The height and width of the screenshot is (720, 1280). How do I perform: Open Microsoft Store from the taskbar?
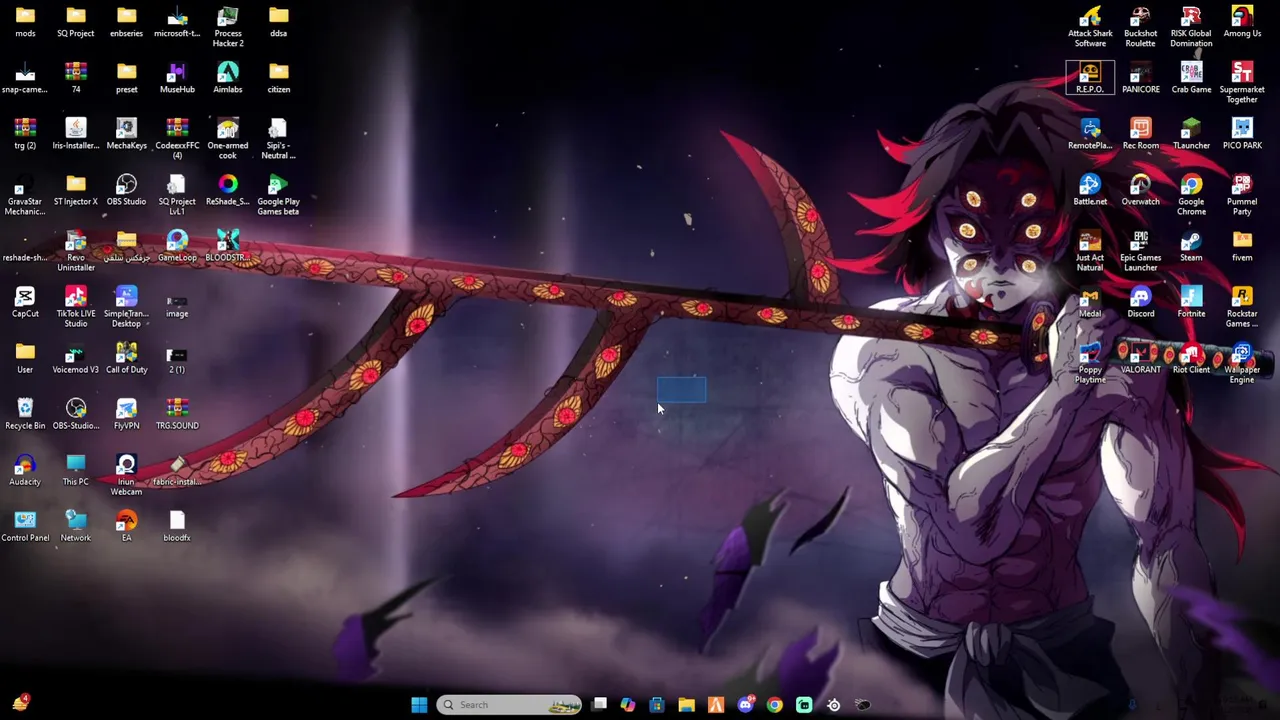click(x=657, y=705)
